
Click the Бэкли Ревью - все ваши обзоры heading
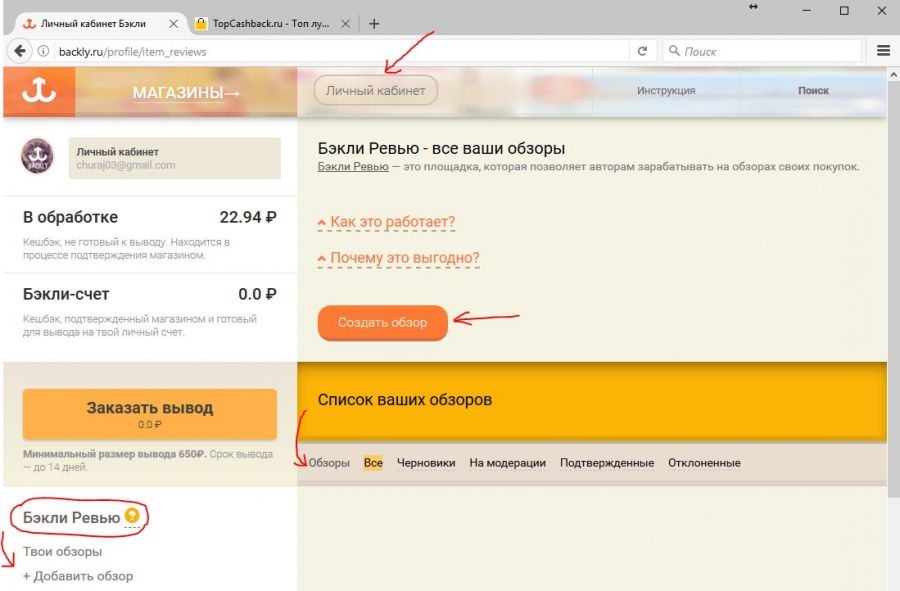tap(441, 149)
